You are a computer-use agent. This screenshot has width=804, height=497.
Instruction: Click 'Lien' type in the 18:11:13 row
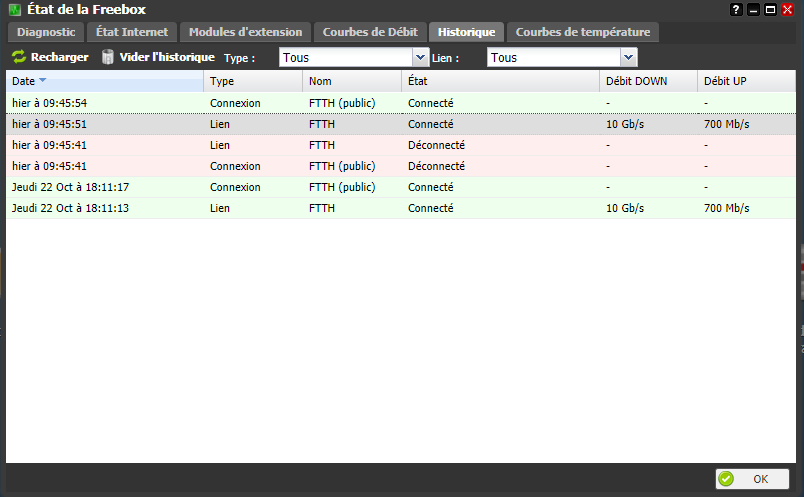pos(220,208)
